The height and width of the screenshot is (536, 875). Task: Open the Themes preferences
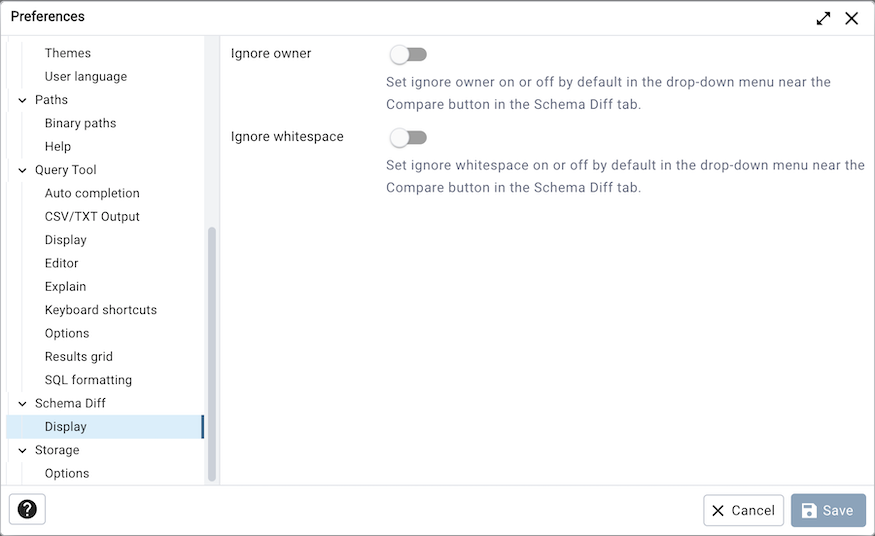click(68, 53)
